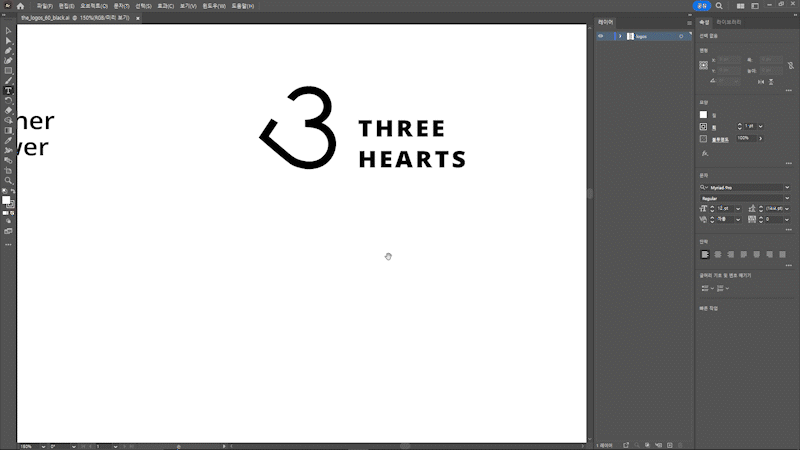
Task: Select the Curvature tool
Action: click(8, 61)
